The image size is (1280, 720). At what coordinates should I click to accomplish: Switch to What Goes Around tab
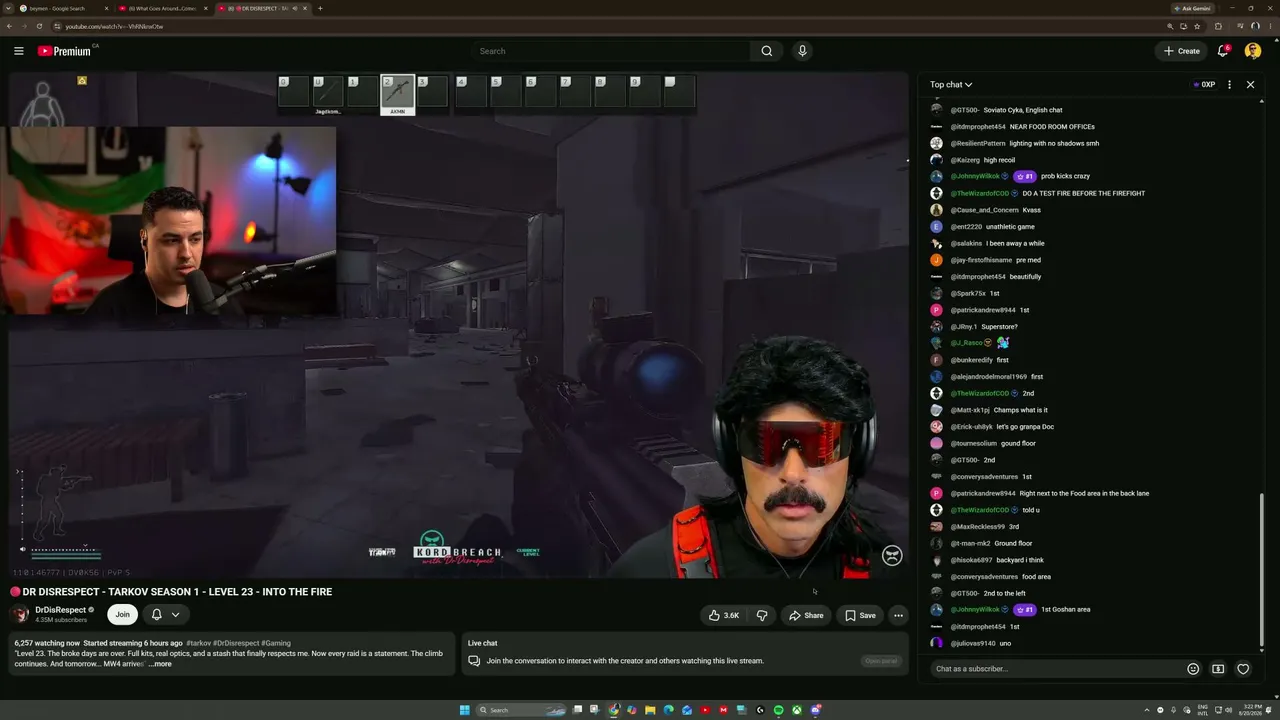161,8
